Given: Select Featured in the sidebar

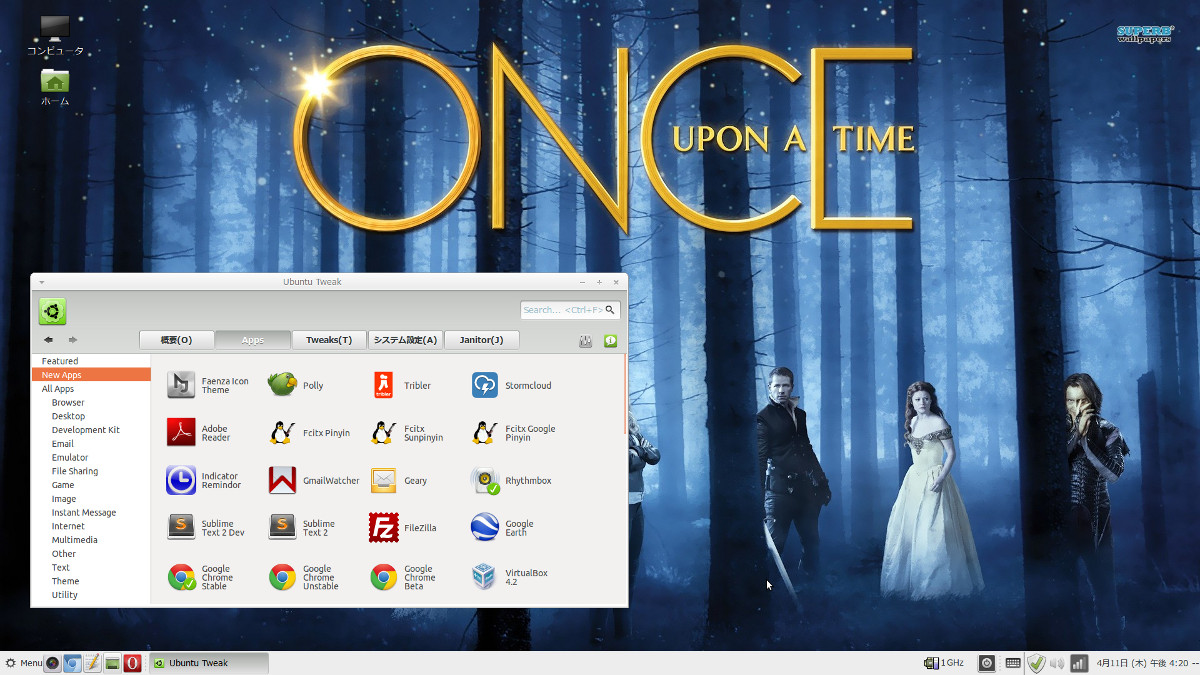Looking at the screenshot, I should pos(91,361).
